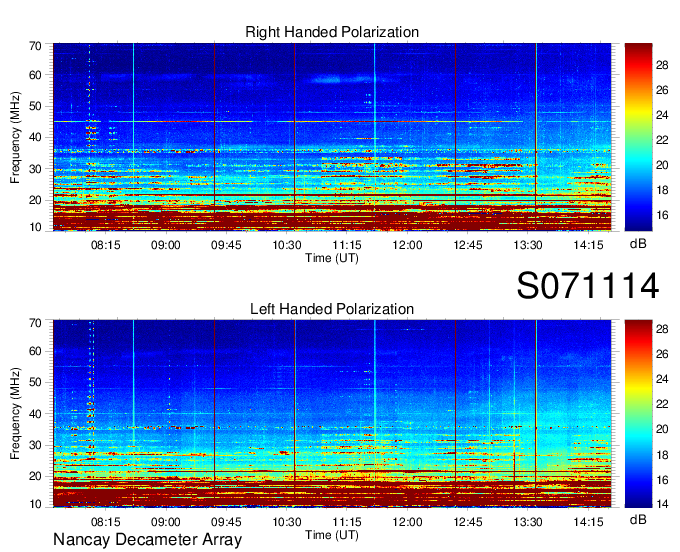
Task: Click the 'Left Handed Polarization' title
Action: 332,309
